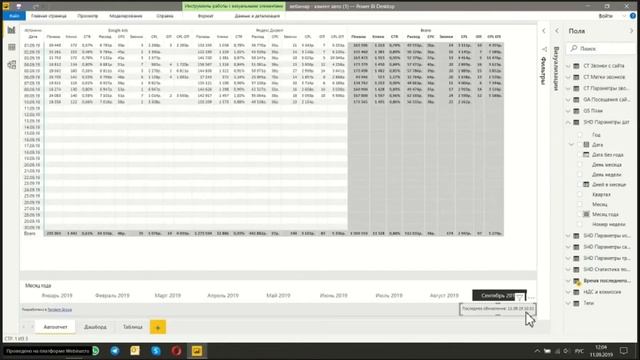Open the yellow Outlook taskbar icon
The image size is (640, 360).
click(x=135, y=351)
